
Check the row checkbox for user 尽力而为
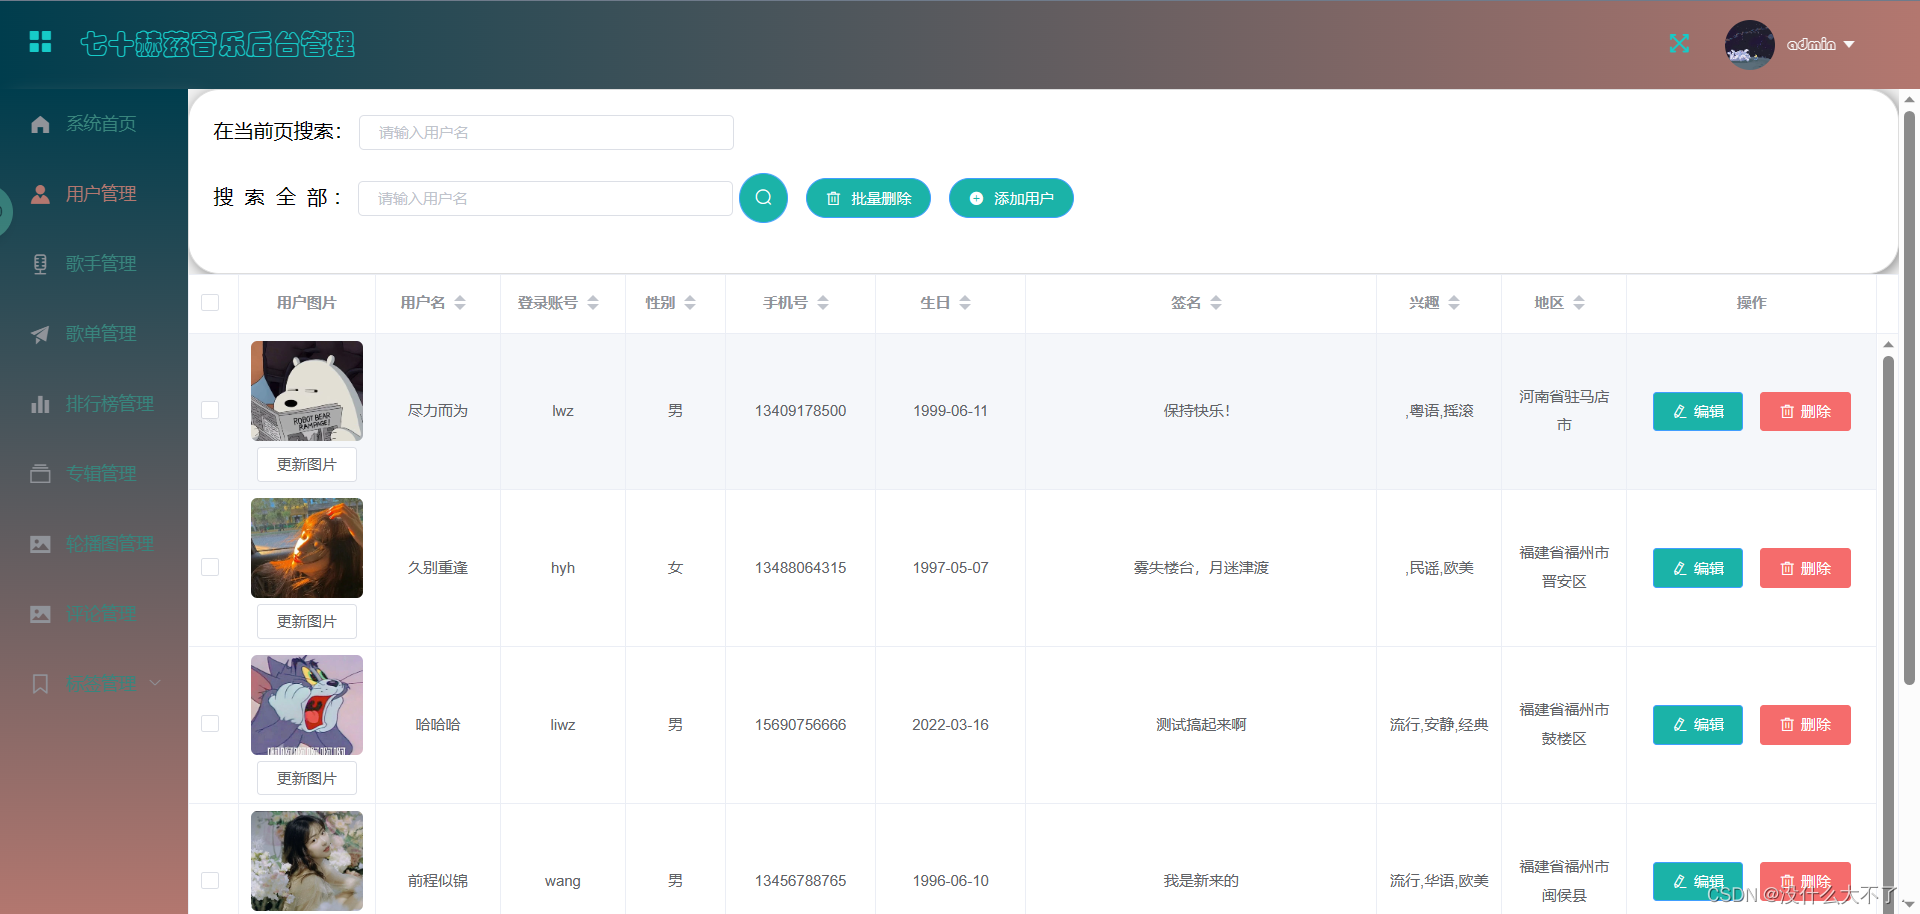pyautogui.click(x=211, y=410)
